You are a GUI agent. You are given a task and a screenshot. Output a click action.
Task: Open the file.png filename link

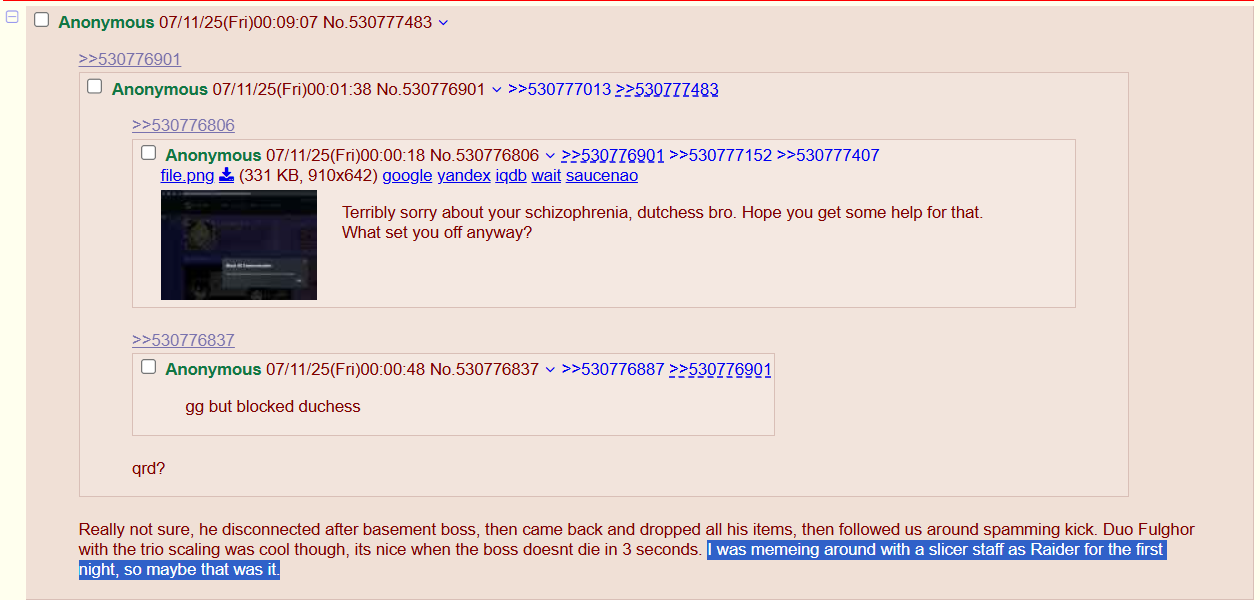click(188, 175)
